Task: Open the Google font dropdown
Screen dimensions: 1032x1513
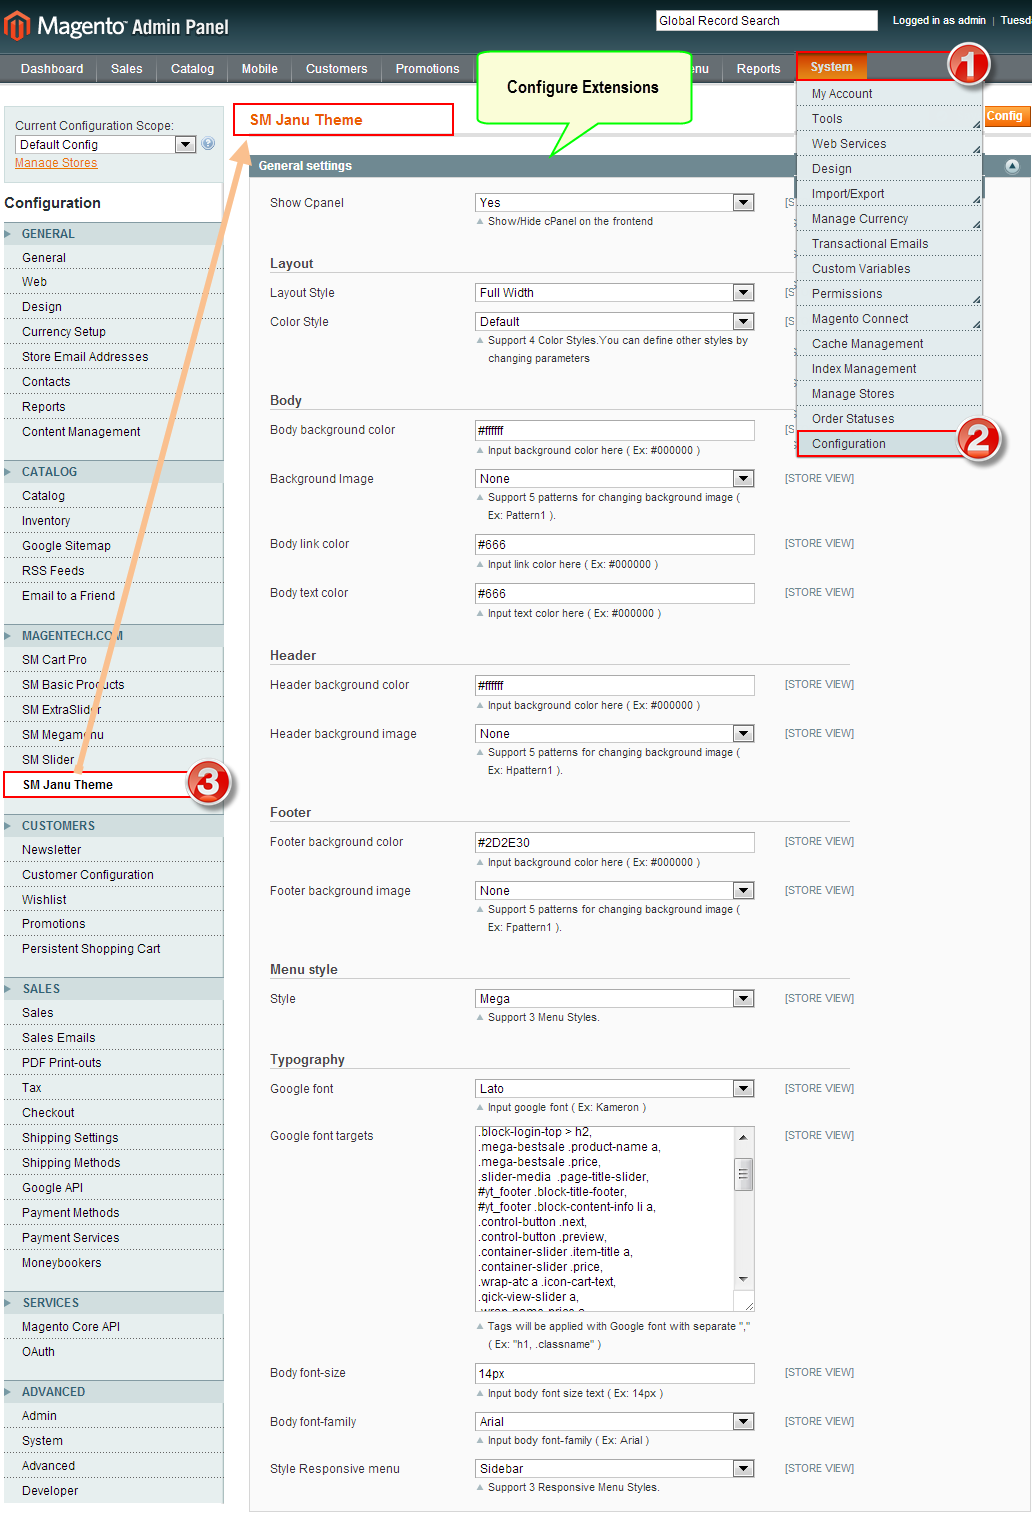Action: pyautogui.click(x=614, y=1089)
